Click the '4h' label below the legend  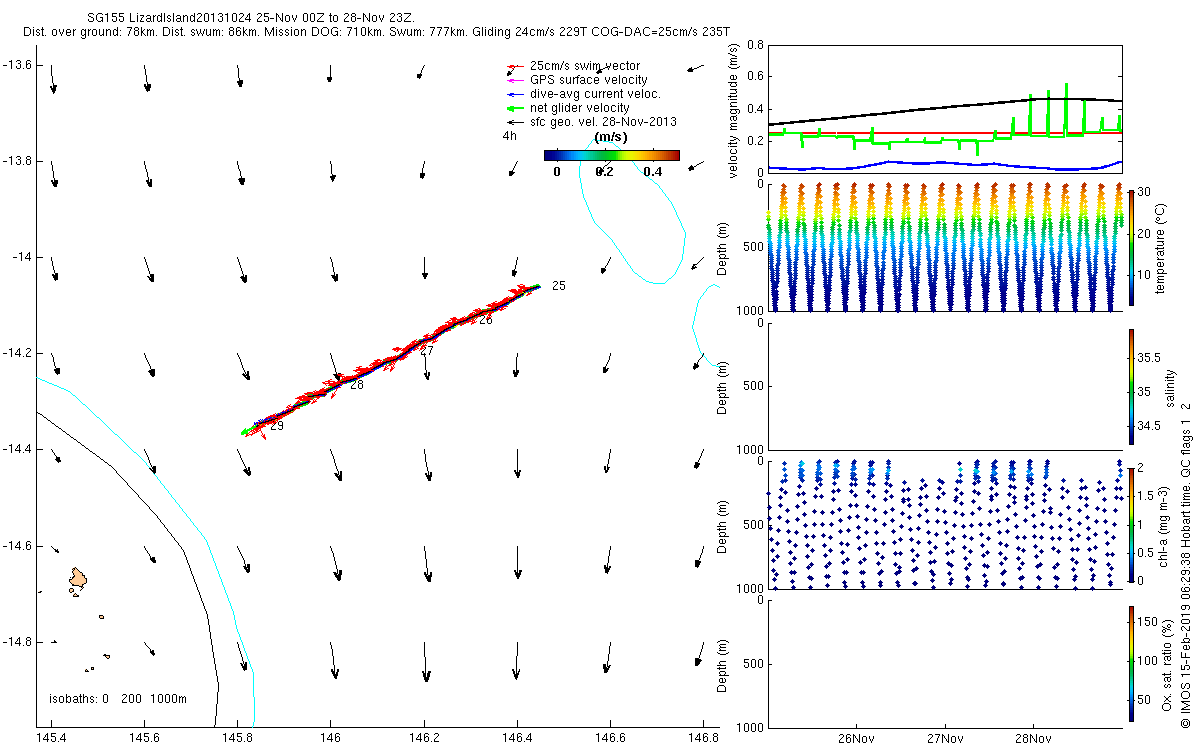coord(509,136)
